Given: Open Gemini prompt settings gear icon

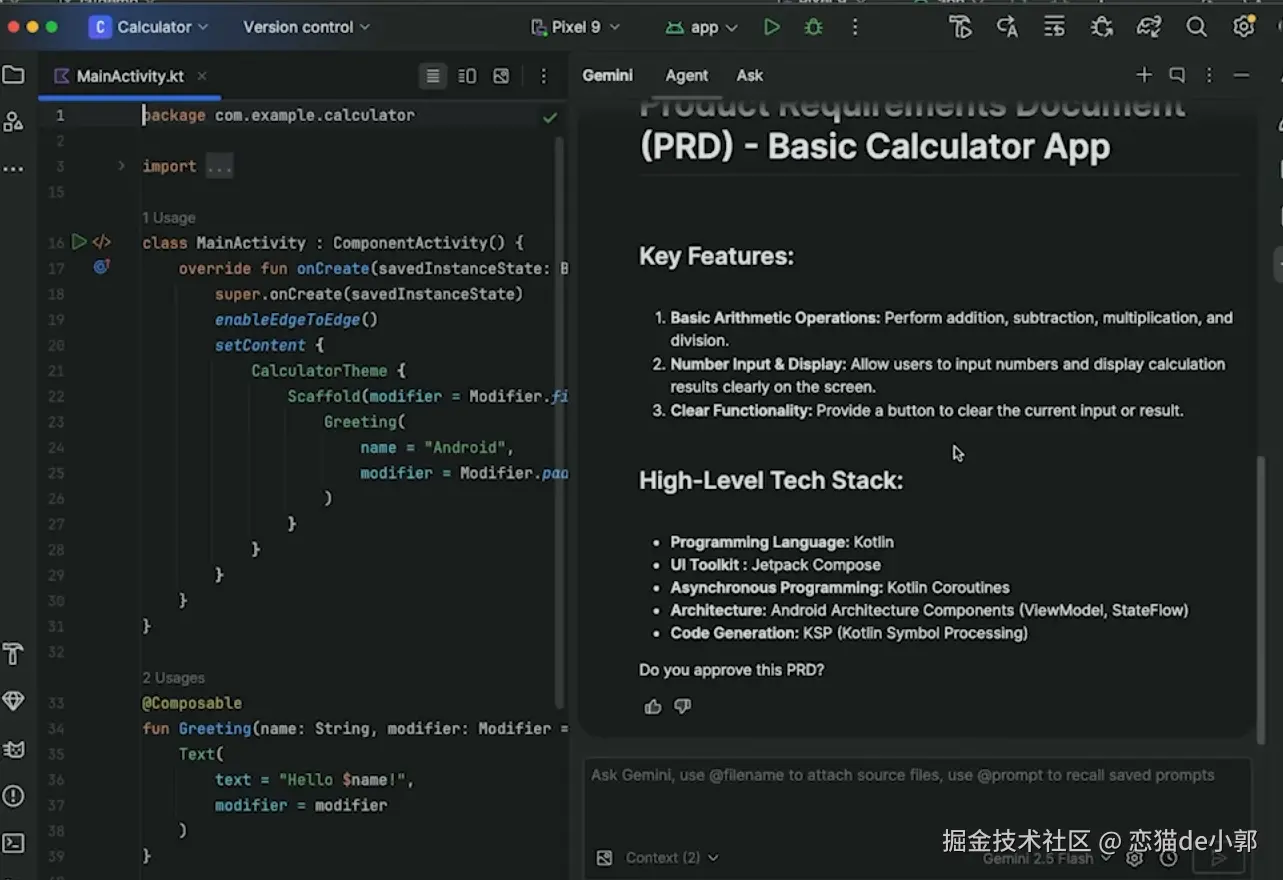Looking at the screenshot, I should tap(1135, 857).
